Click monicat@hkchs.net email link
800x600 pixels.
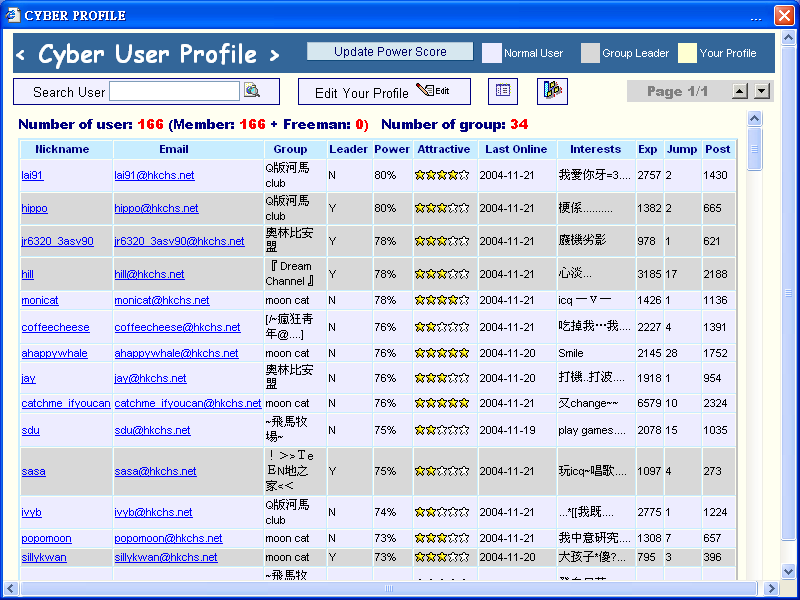coord(162,300)
